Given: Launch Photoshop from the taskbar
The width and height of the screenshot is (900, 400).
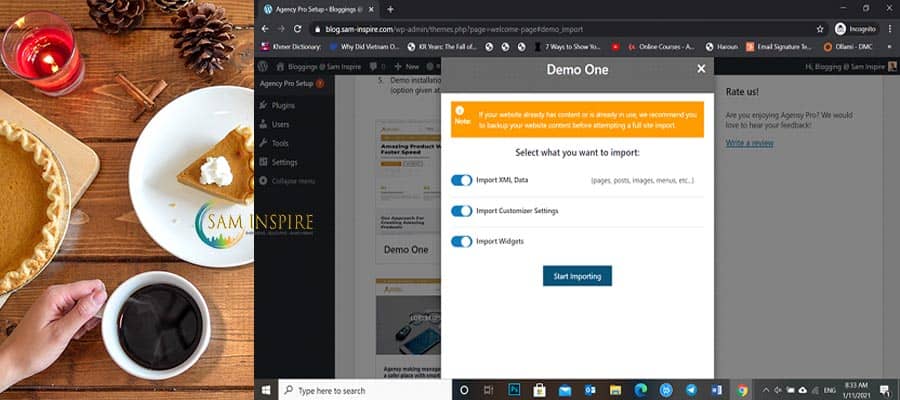Looking at the screenshot, I should click(x=514, y=390).
